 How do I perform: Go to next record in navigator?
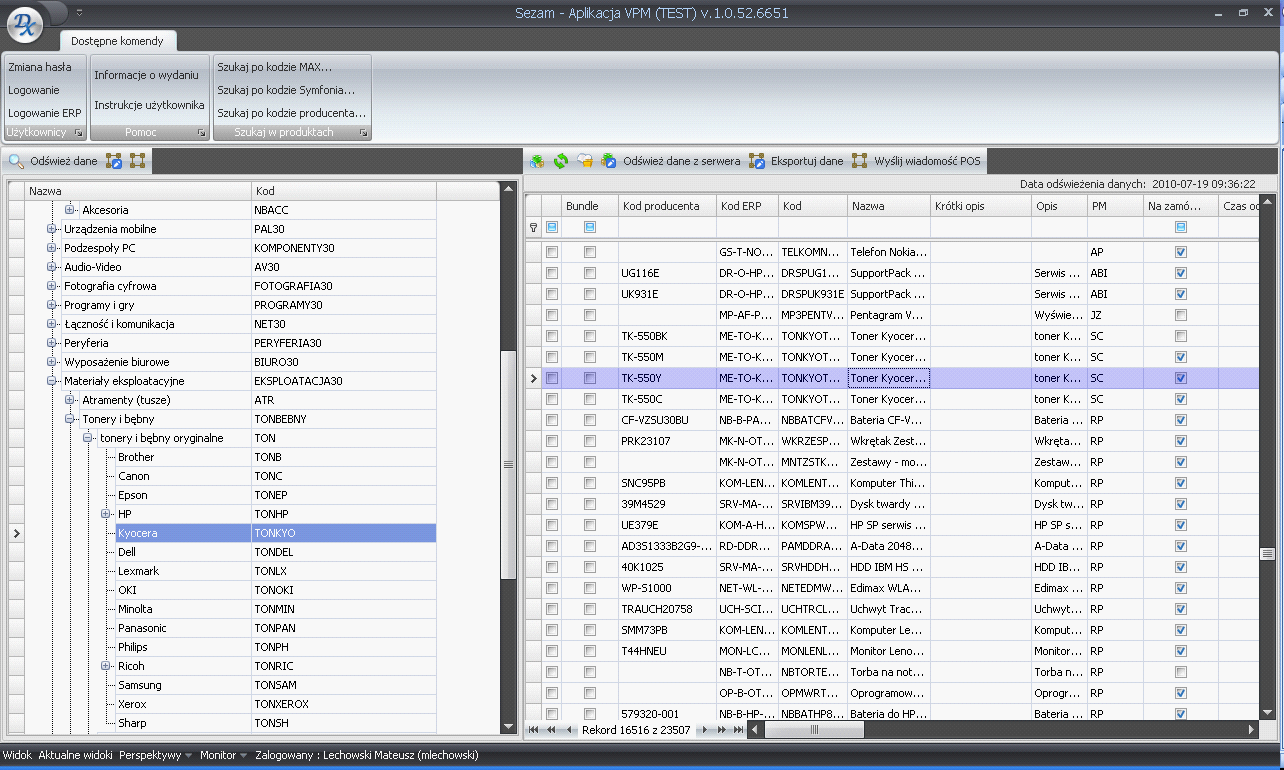click(x=704, y=730)
